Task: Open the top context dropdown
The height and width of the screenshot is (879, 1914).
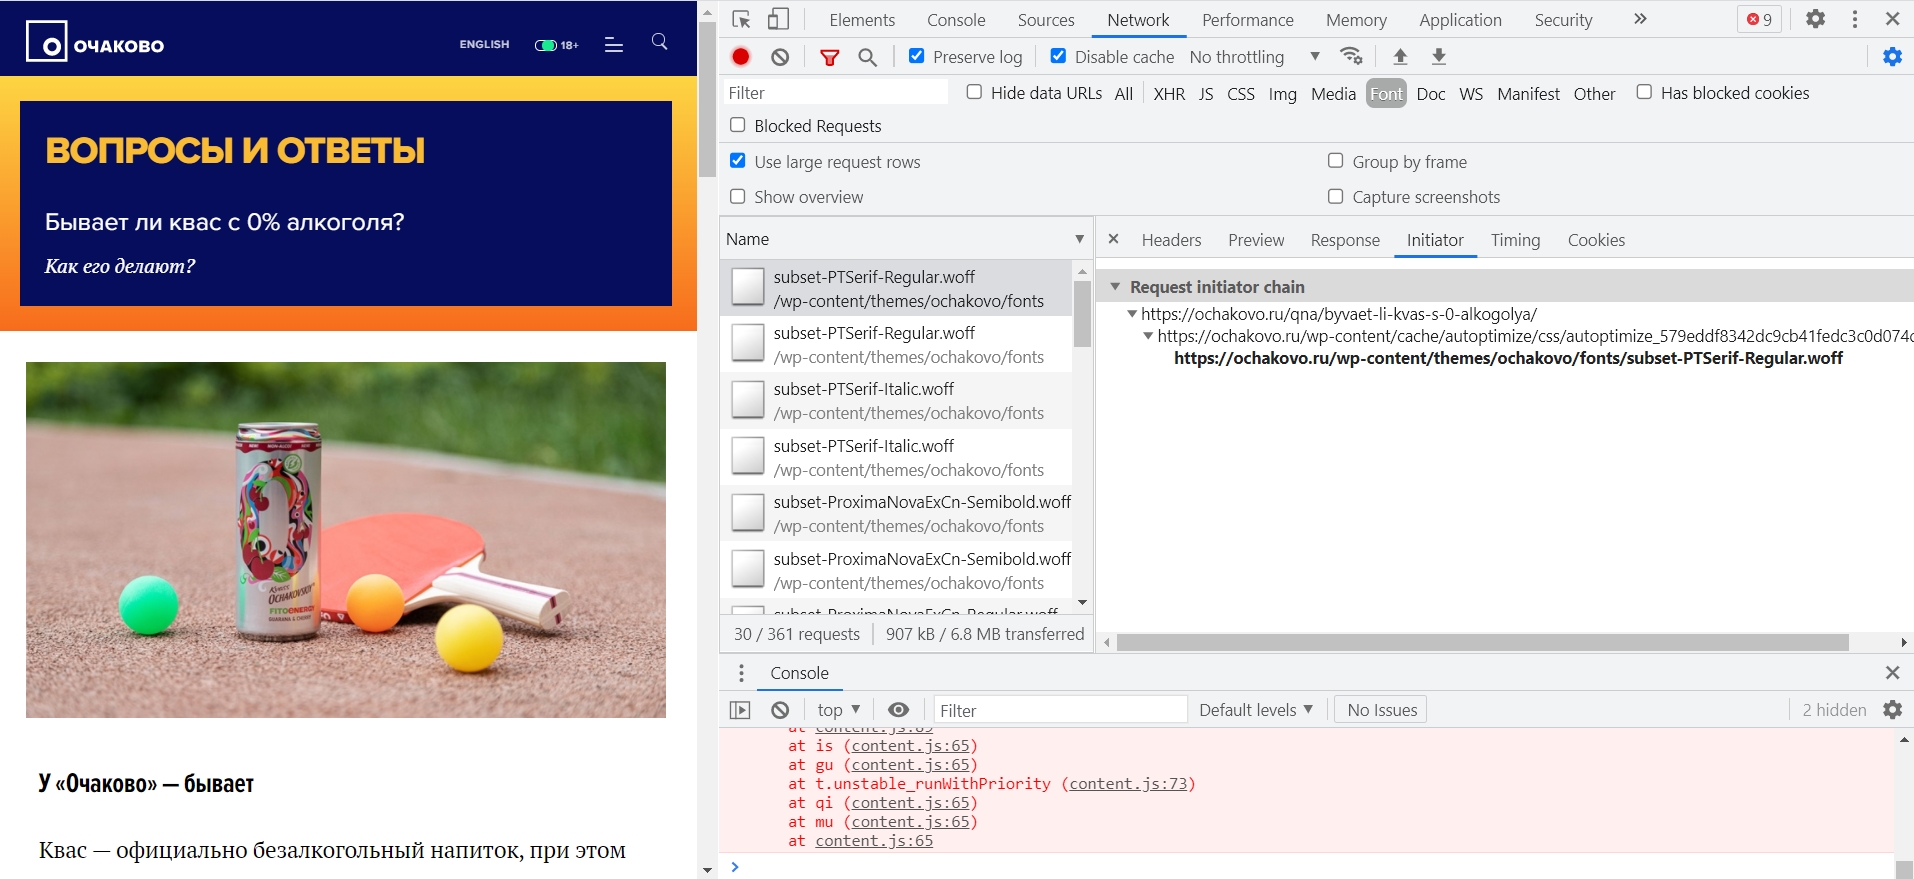Action: pyautogui.click(x=838, y=710)
